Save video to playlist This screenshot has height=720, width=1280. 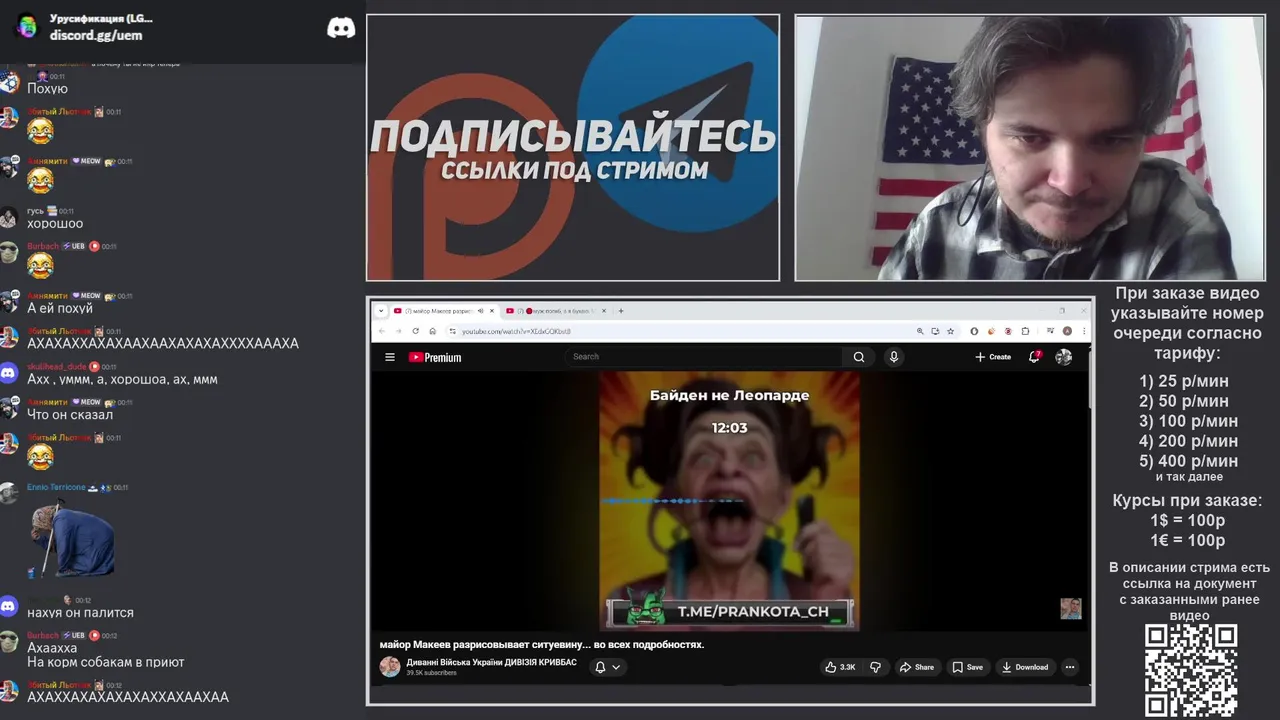point(967,667)
